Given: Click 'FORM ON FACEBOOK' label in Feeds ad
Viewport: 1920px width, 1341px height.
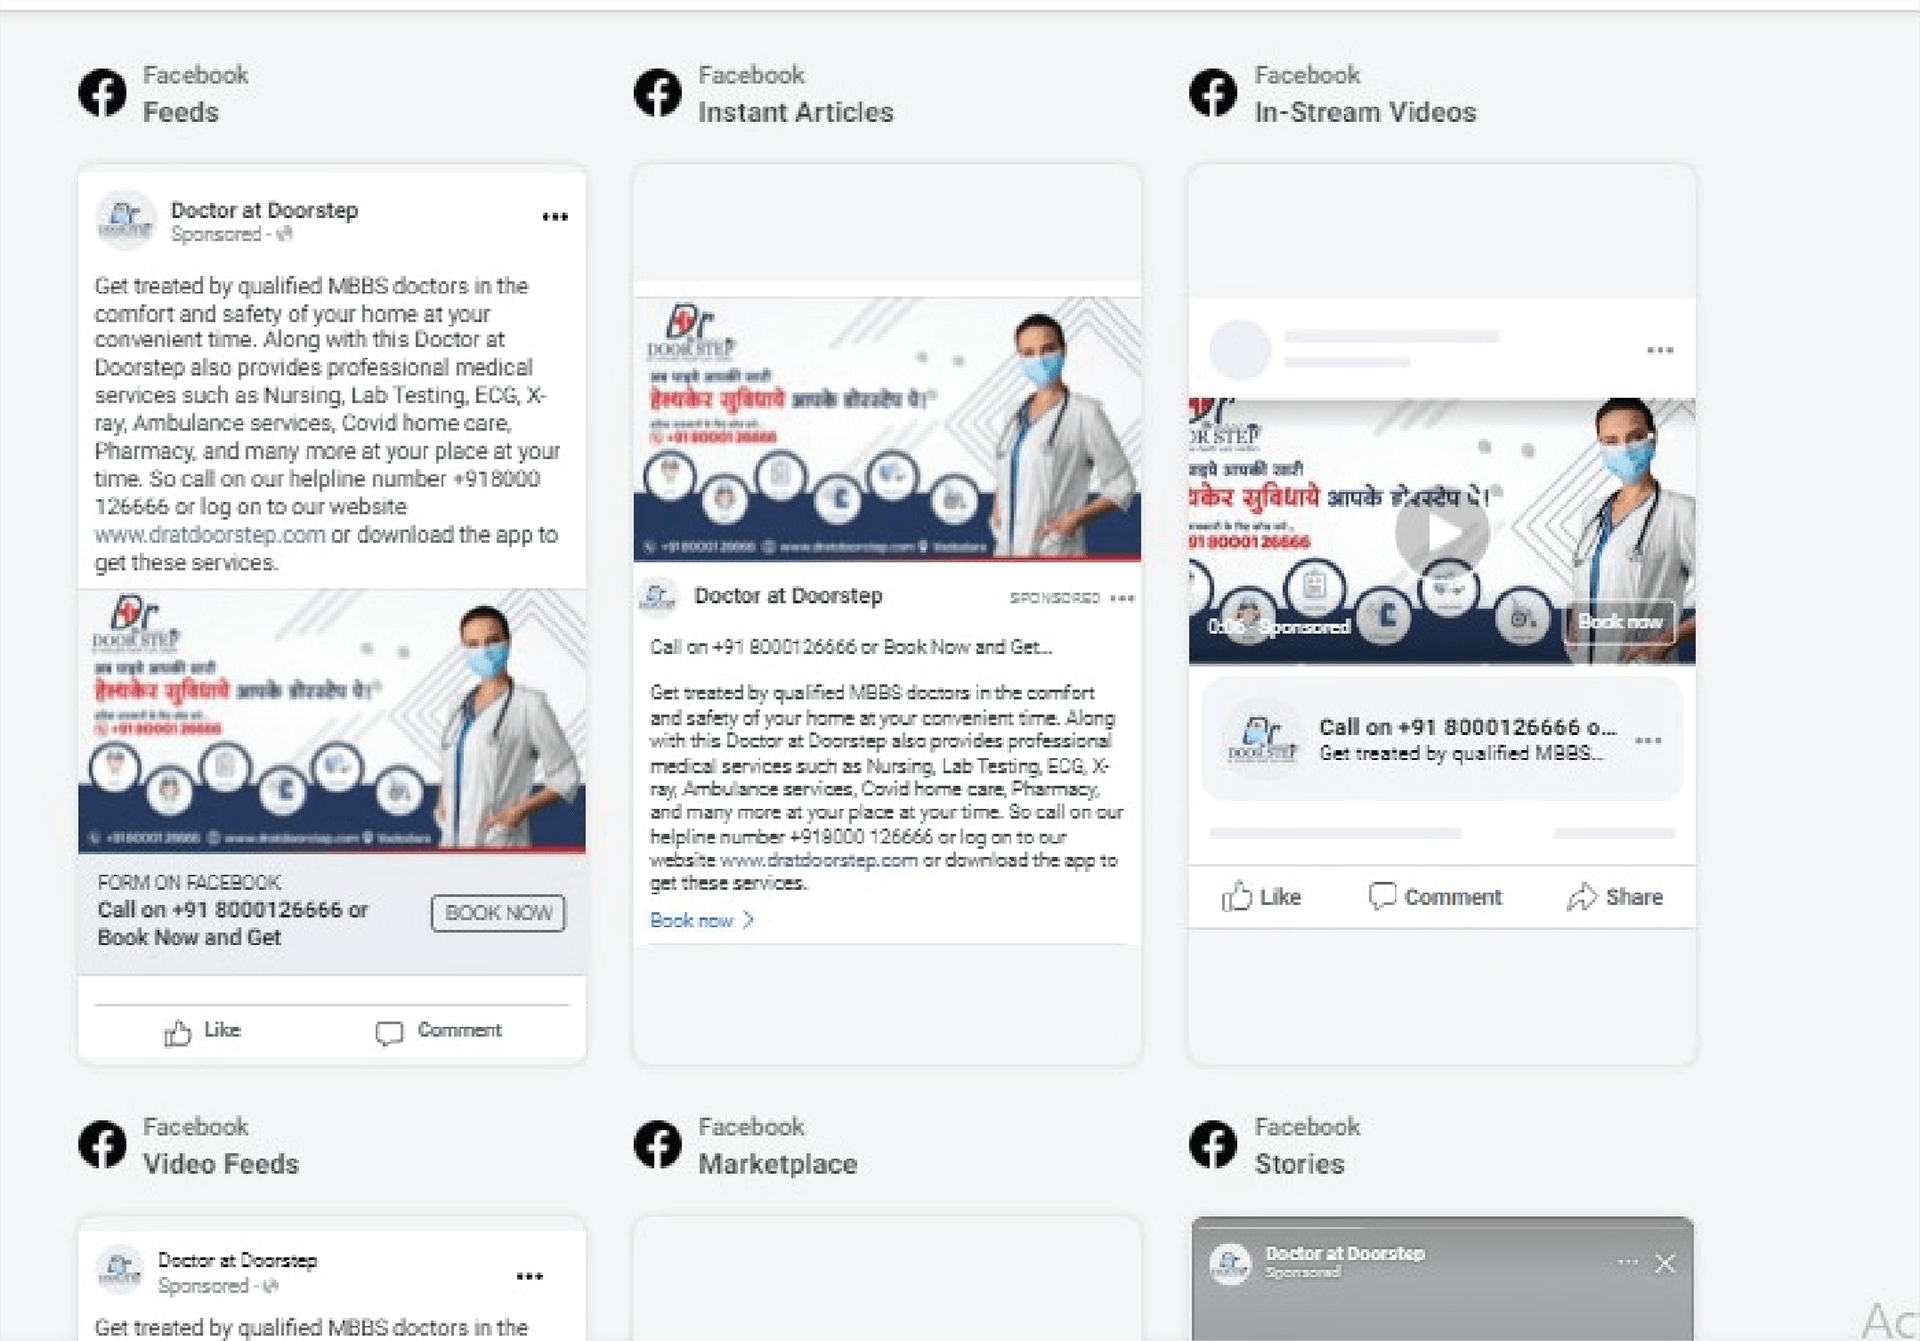Looking at the screenshot, I should click(x=189, y=882).
